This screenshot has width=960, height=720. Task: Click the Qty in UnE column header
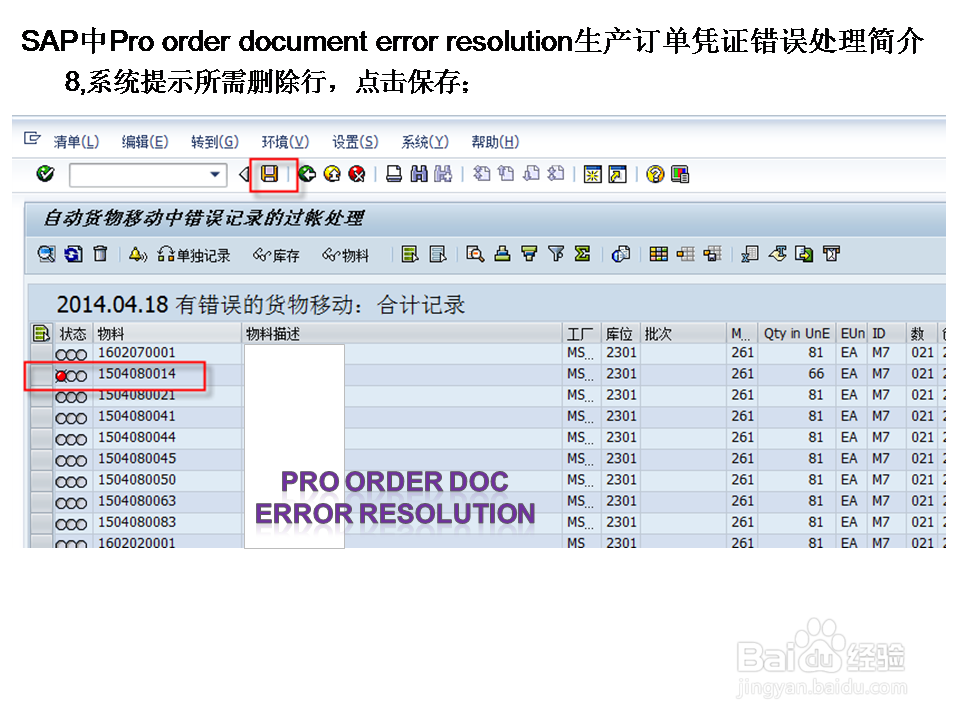coord(797,334)
